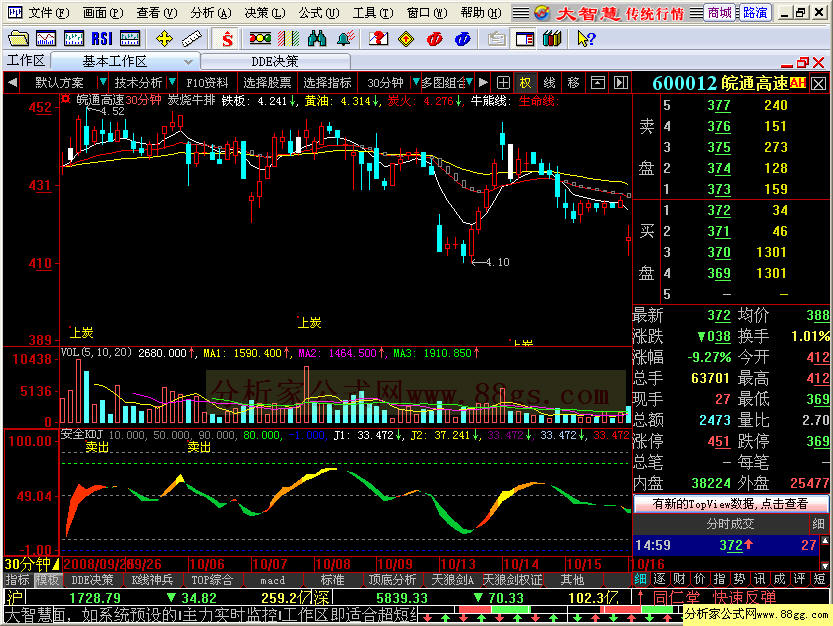Image resolution: width=833 pixels, height=626 pixels.
Task: Click the crosshair grid icon in chart toolbar
Action: 503,83
